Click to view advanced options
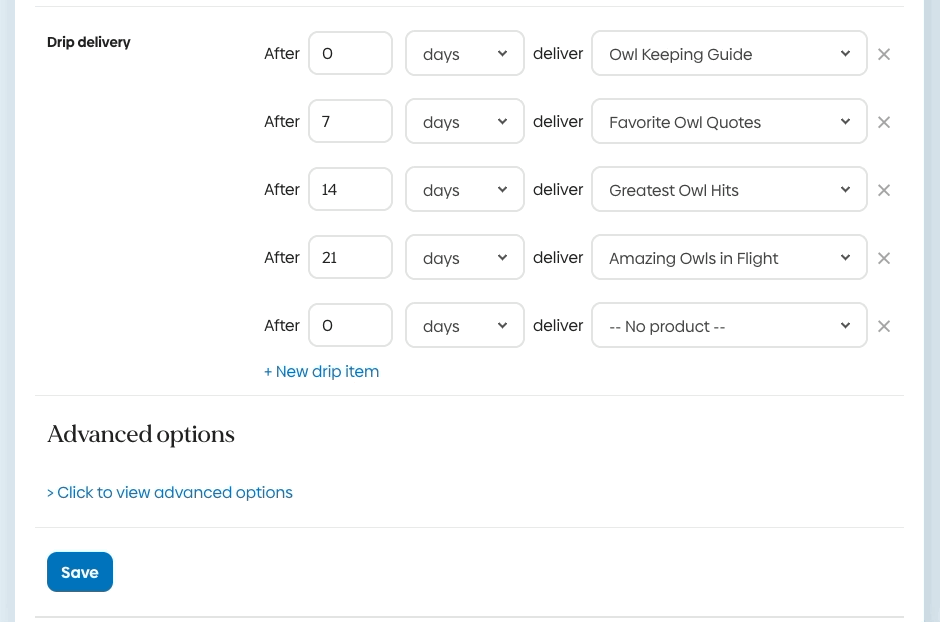940x622 pixels. [x=170, y=492]
